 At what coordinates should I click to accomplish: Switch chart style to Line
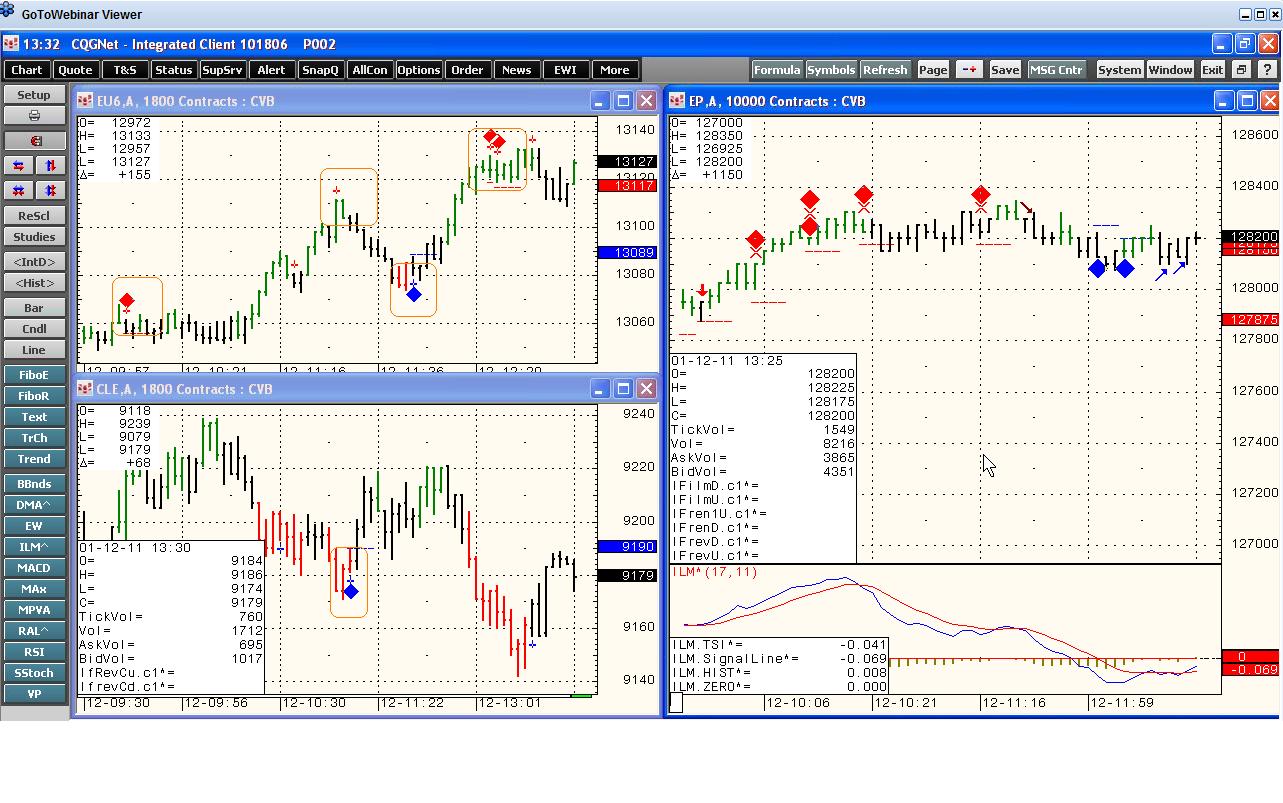point(34,350)
